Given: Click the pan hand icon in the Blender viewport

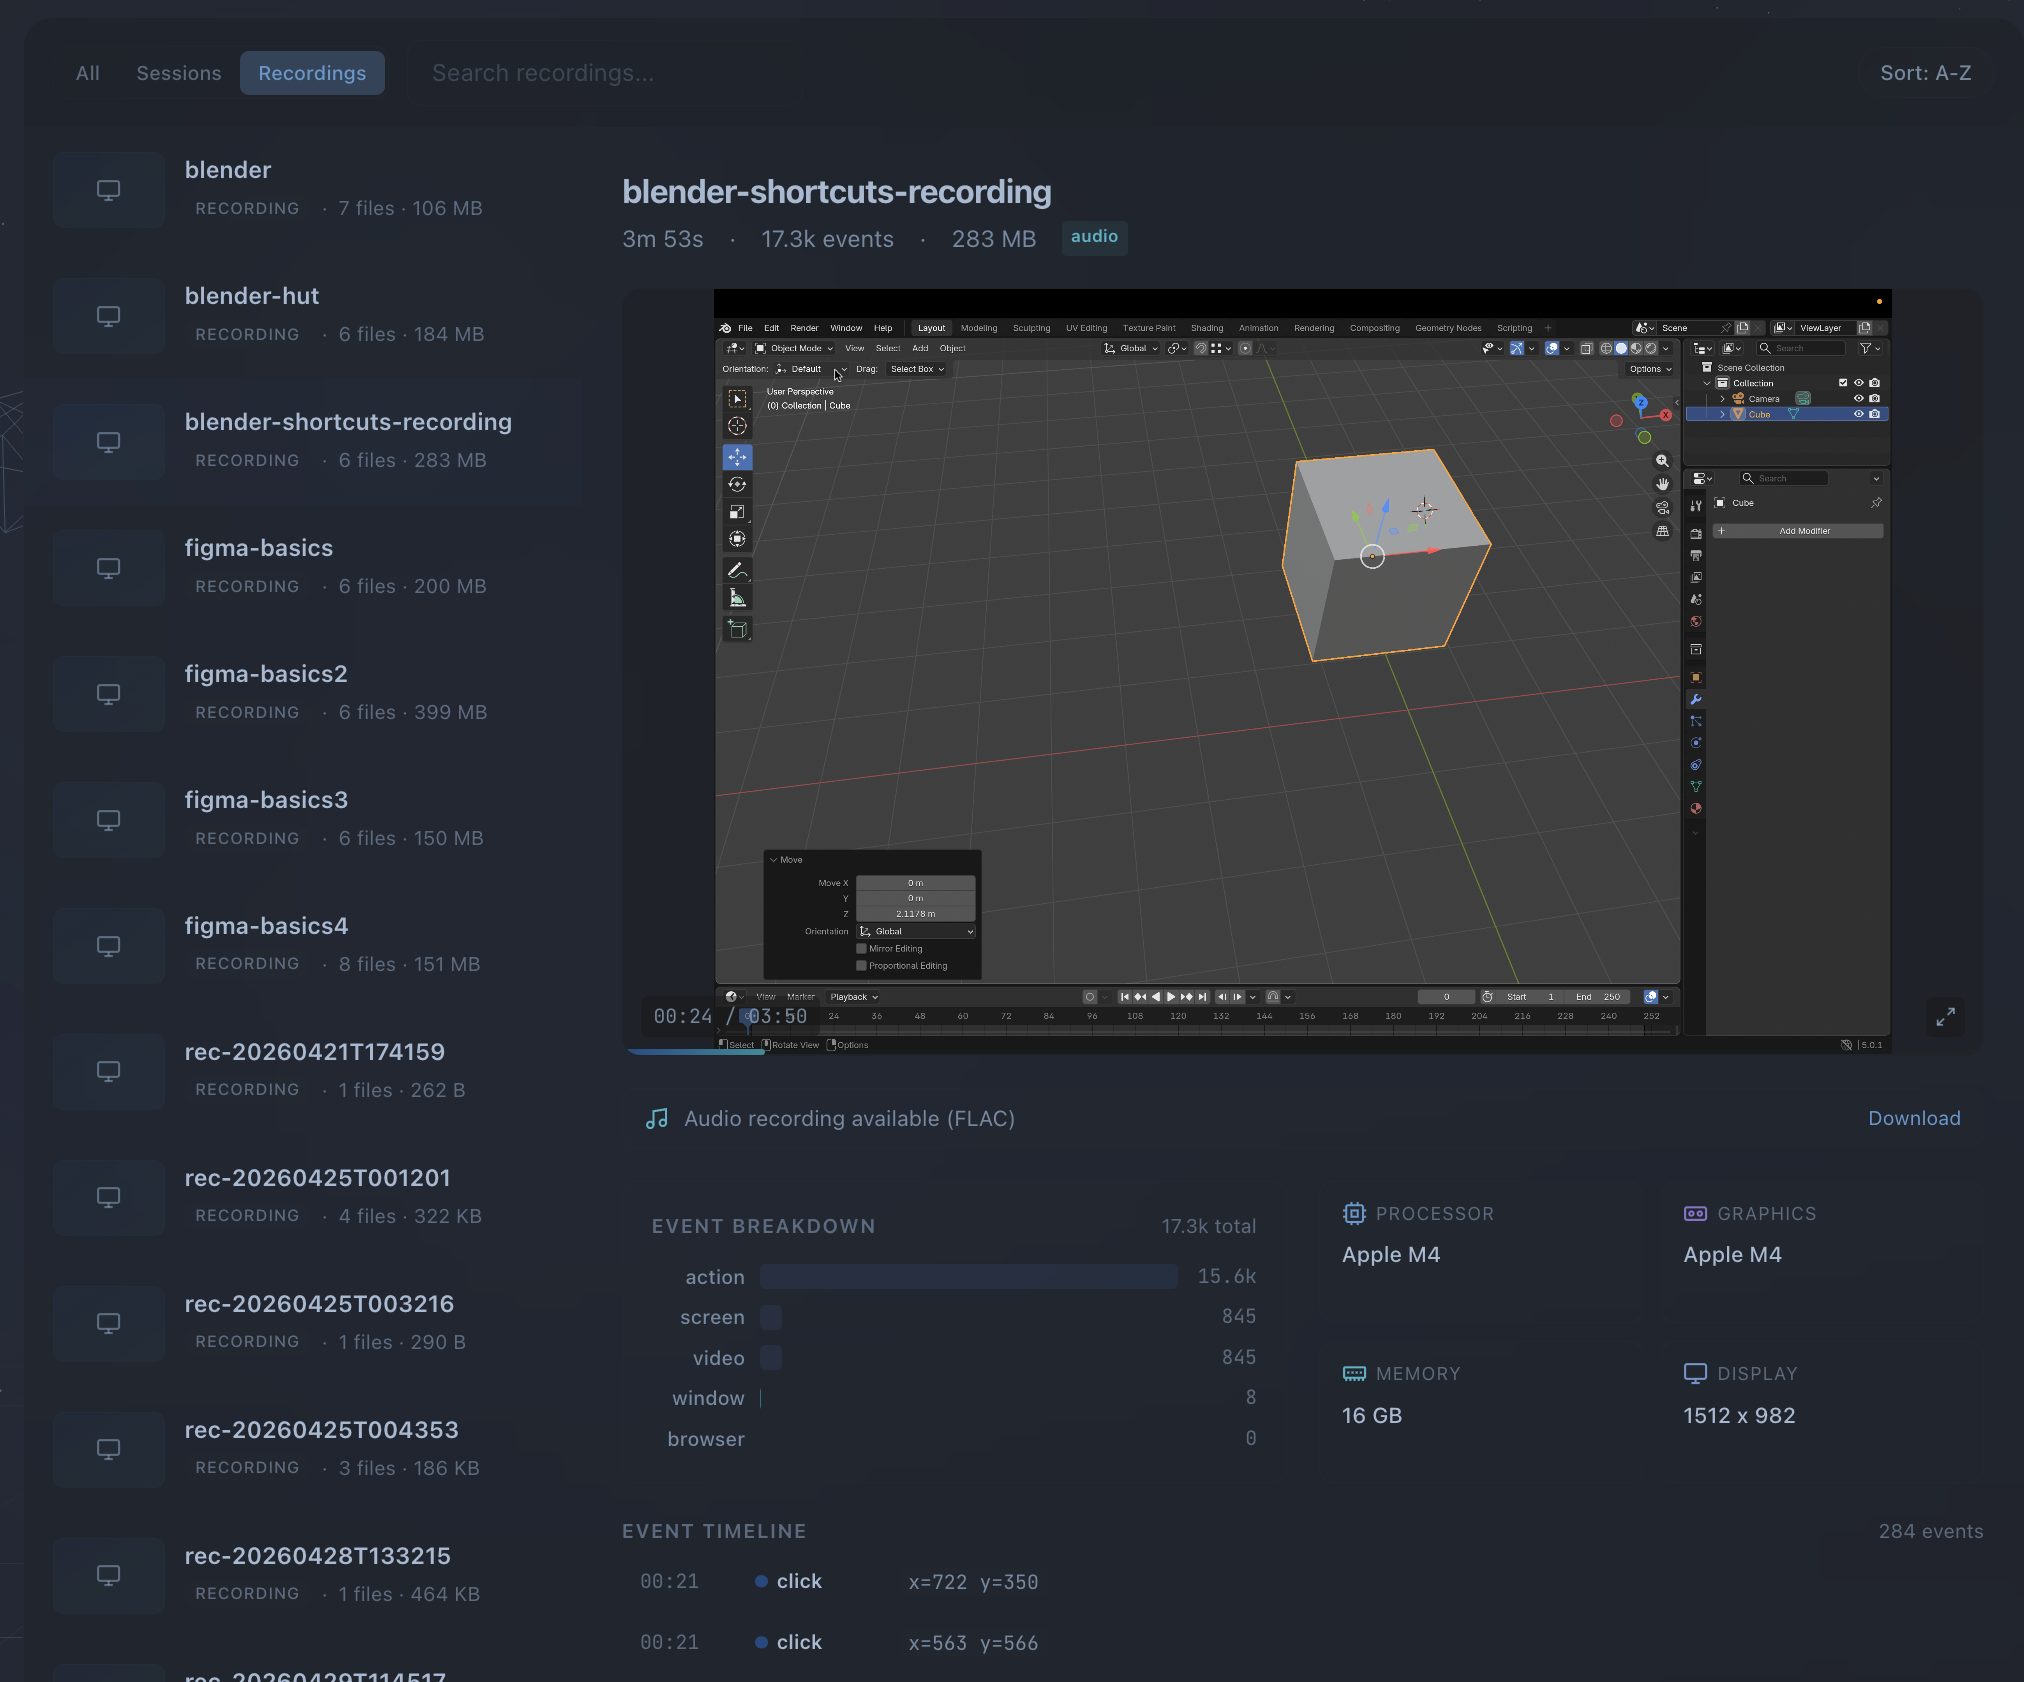Looking at the screenshot, I should pos(1663,484).
